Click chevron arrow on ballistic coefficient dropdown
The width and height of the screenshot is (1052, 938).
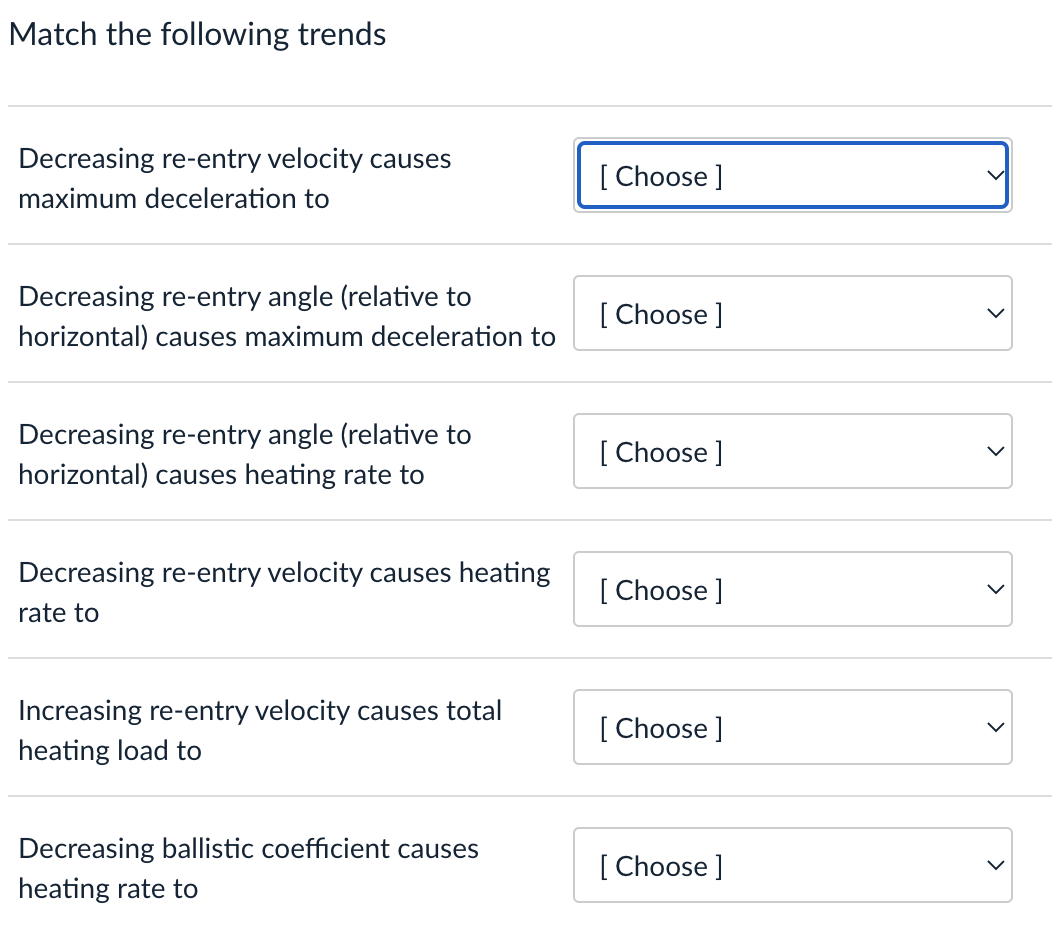click(993, 866)
